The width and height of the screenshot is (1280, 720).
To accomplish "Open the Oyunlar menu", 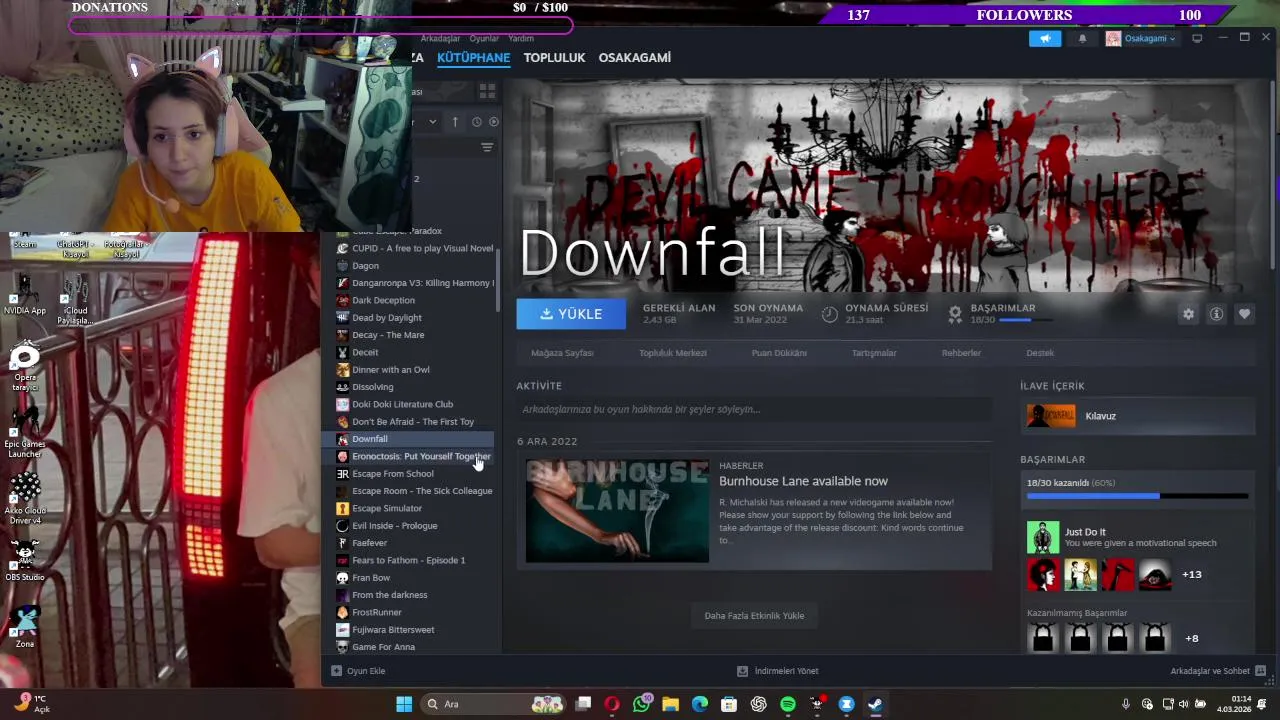I will pyautogui.click(x=484, y=38).
